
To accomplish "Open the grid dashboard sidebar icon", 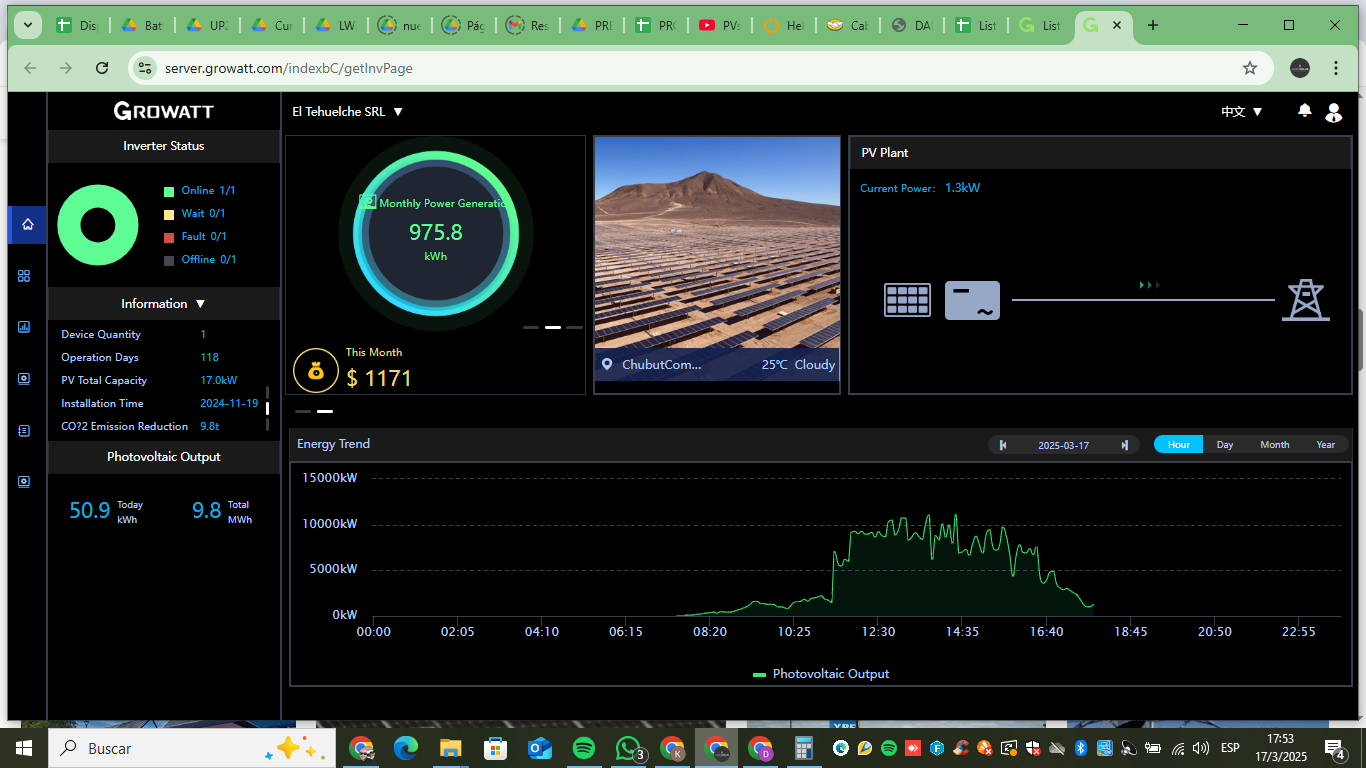I will click(x=25, y=276).
